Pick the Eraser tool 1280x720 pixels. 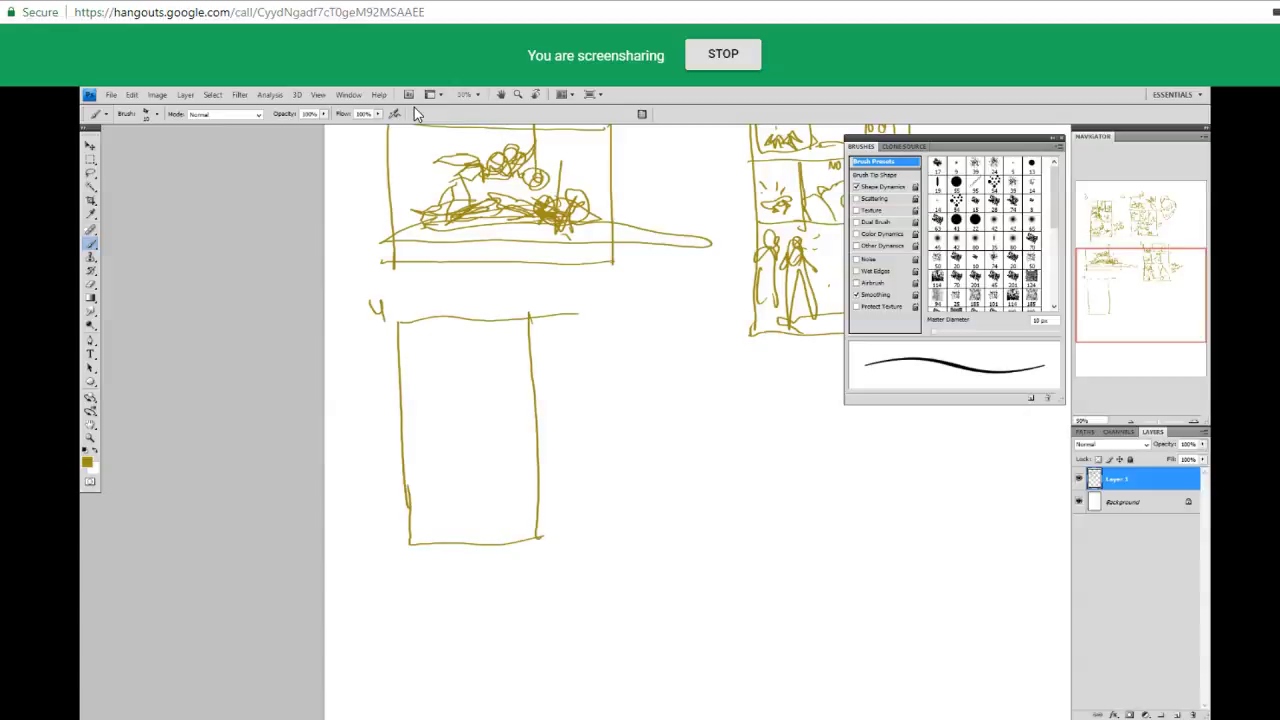click(x=90, y=284)
